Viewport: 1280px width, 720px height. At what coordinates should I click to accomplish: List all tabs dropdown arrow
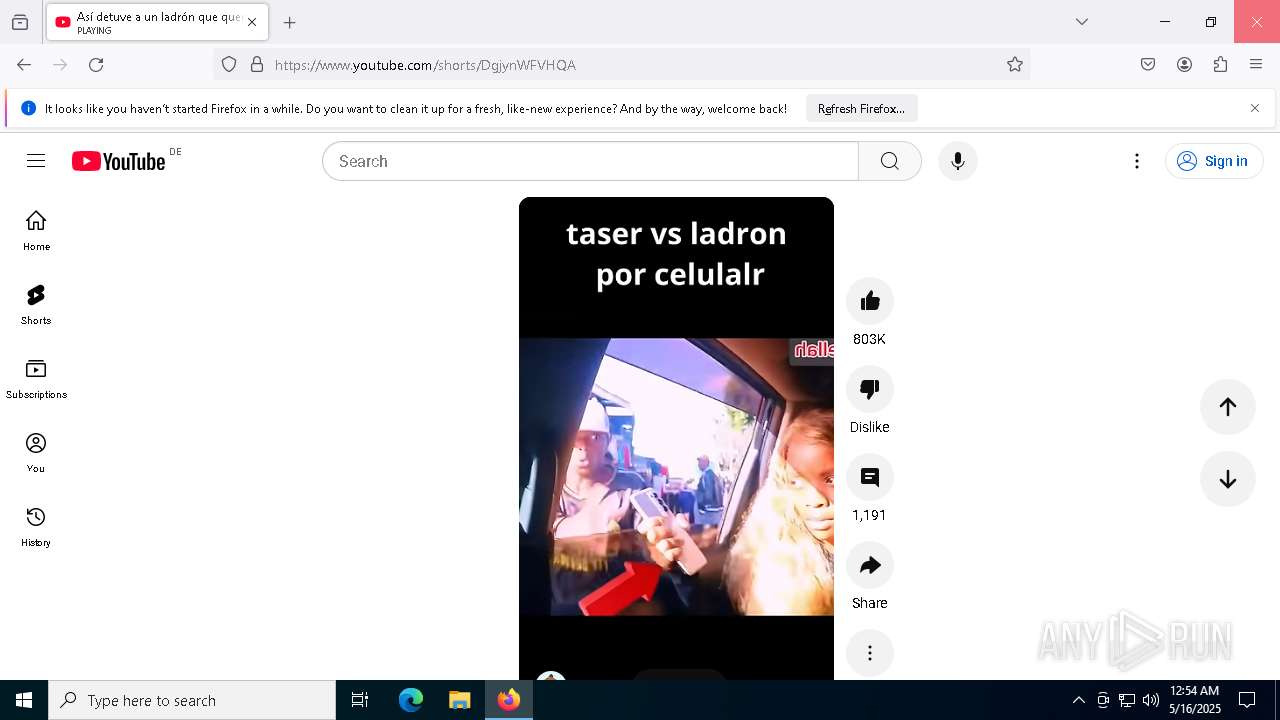click(x=1082, y=22)
